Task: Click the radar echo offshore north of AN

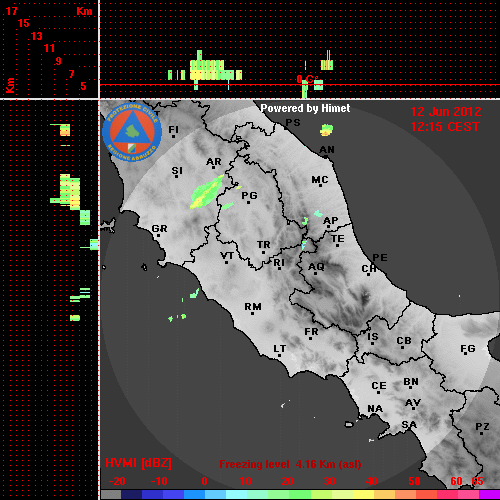Action: point(327,130)
